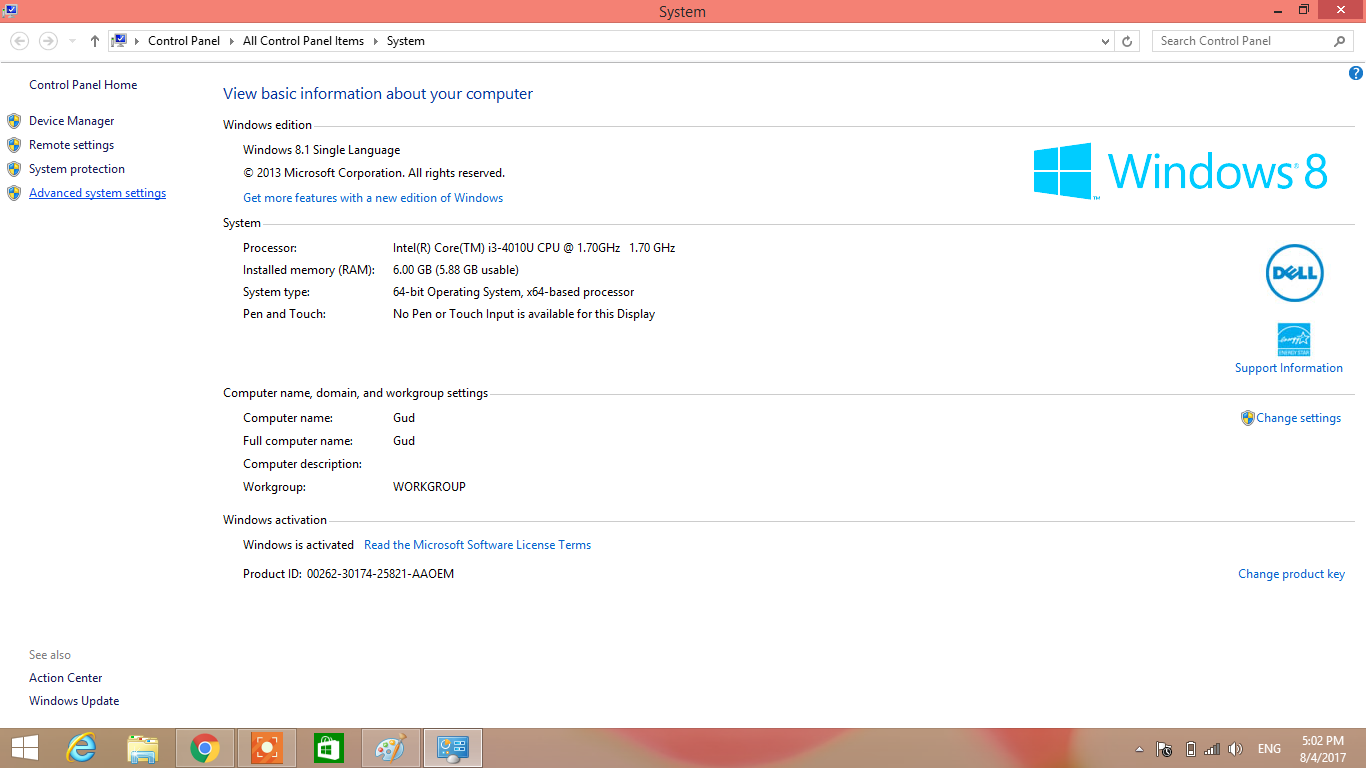Screen dimensions: 1366x768
Task: Switch to Paint on the taskbar
Action: coord(391,748)
